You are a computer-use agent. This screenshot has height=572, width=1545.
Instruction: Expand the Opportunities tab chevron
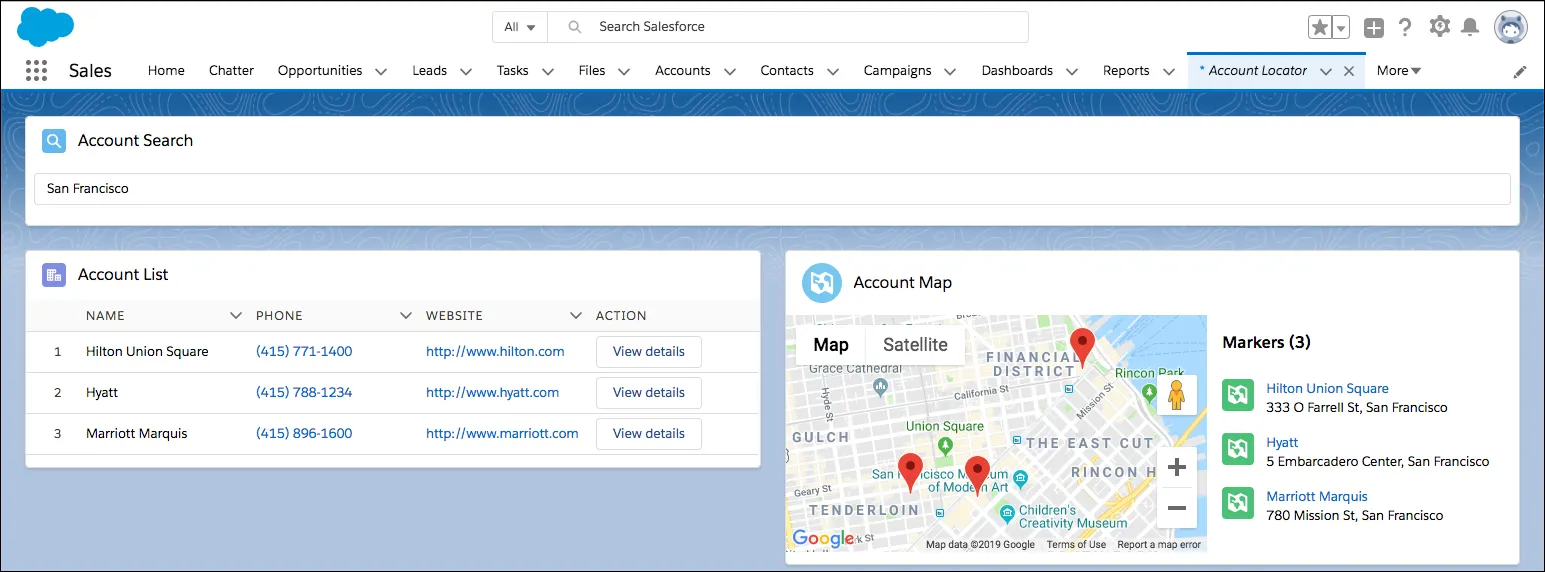point(381,71)
